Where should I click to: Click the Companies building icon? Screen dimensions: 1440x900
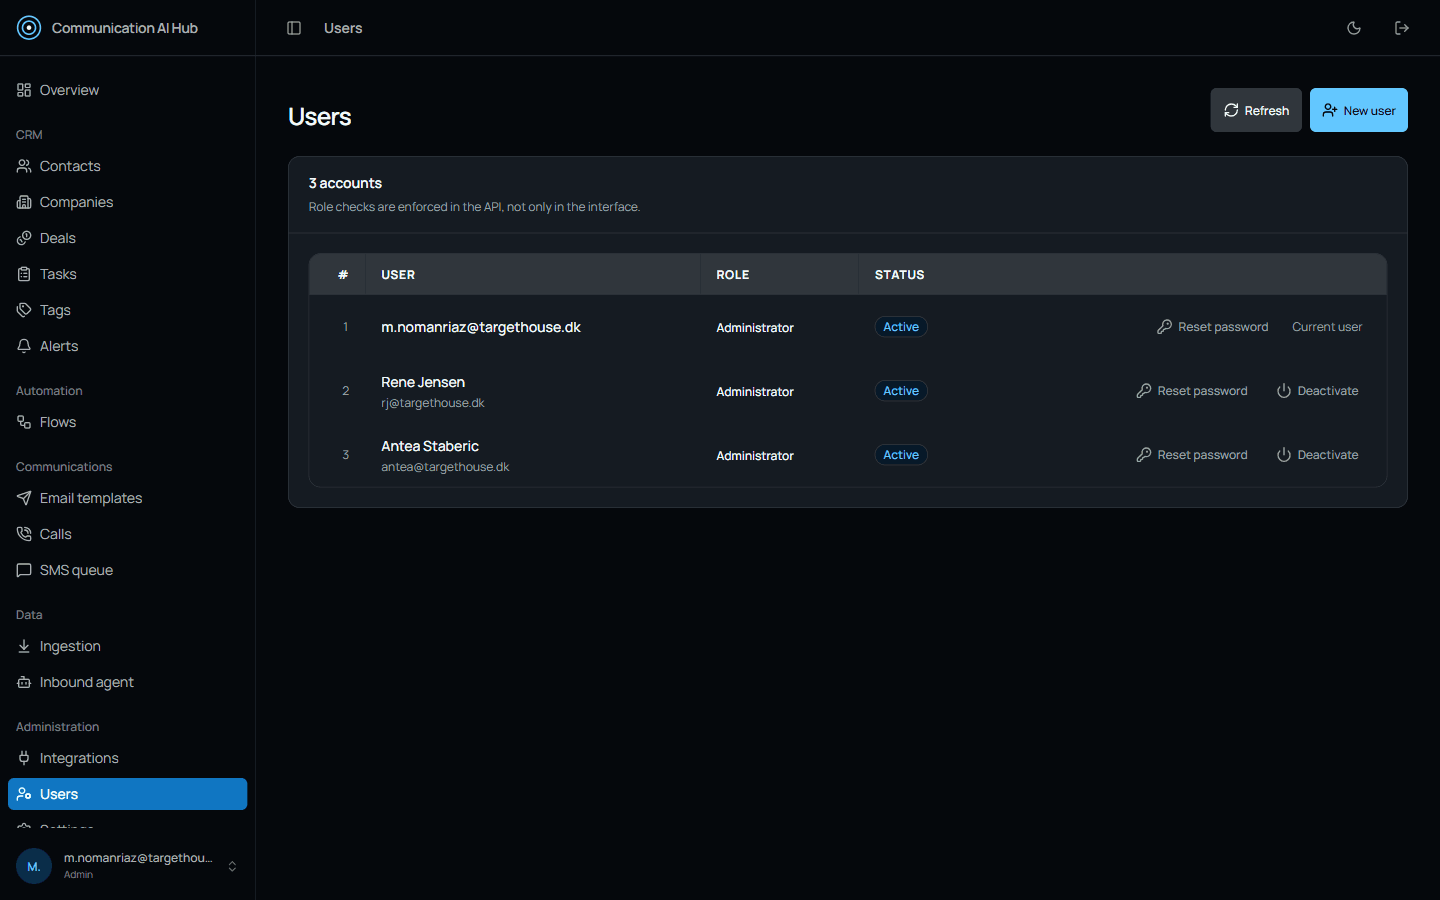[24, 202]
